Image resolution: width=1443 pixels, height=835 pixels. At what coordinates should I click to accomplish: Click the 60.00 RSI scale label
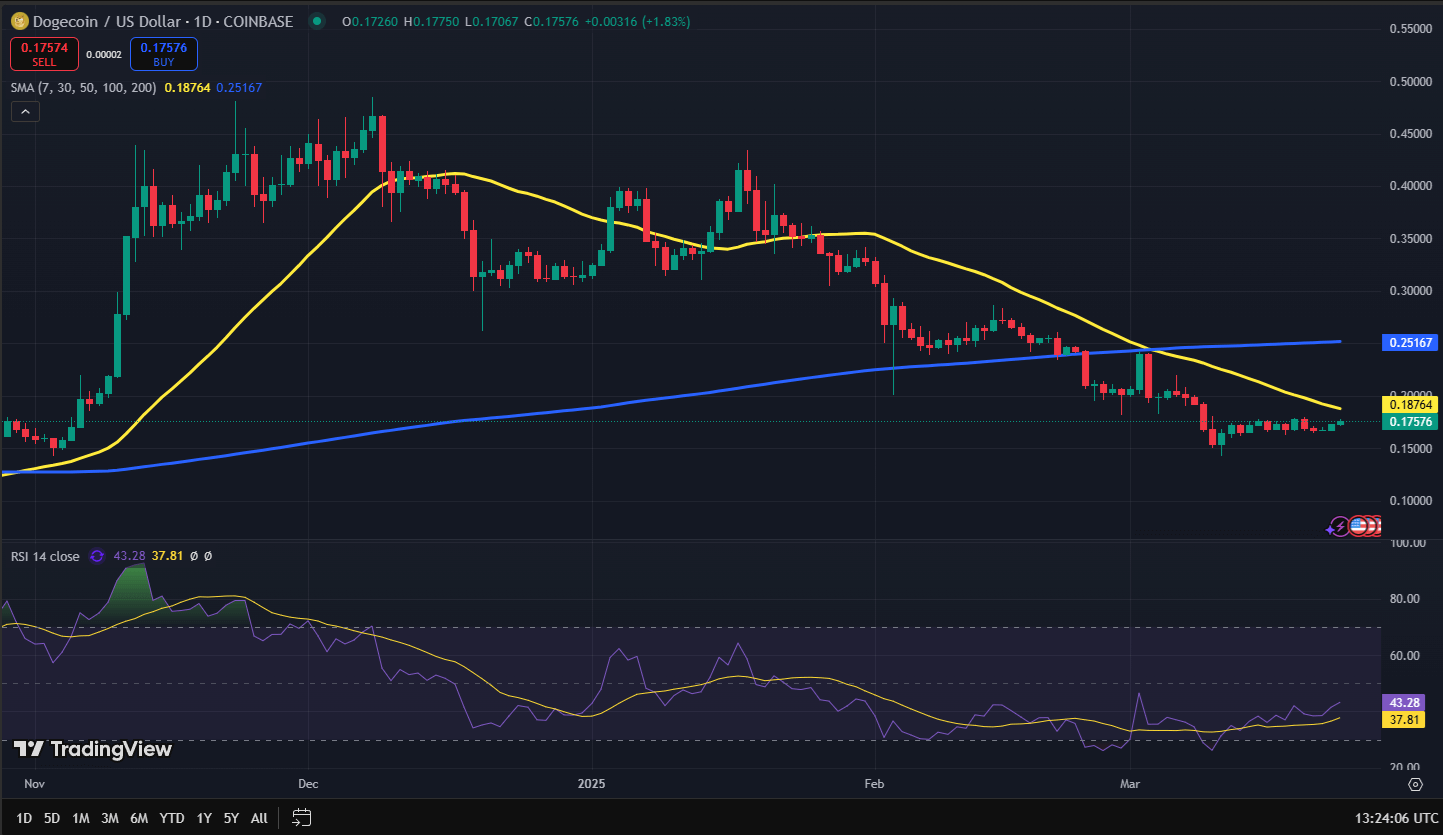[1404, 655]
